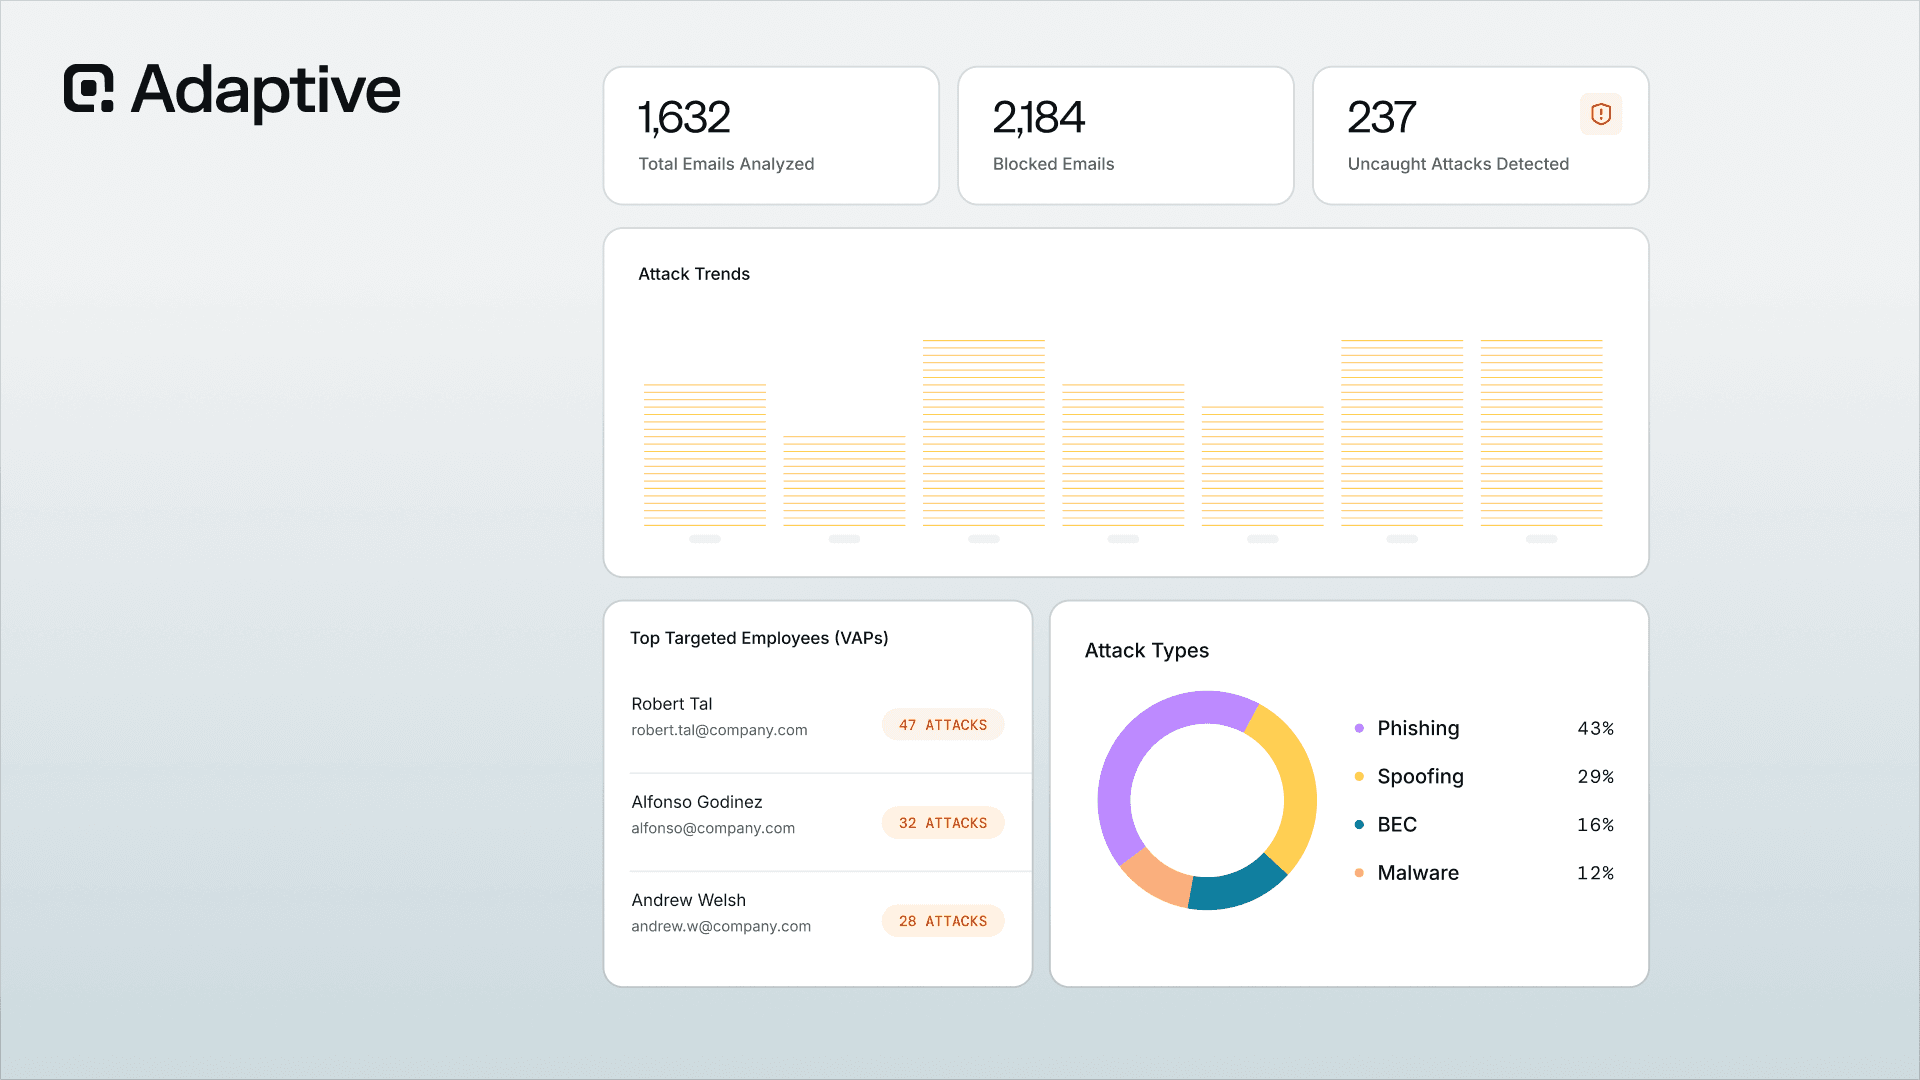The image size is (1920, 1080).
Task: Open Alfonso Godinez's employee entry
Action: click(818, 815)
